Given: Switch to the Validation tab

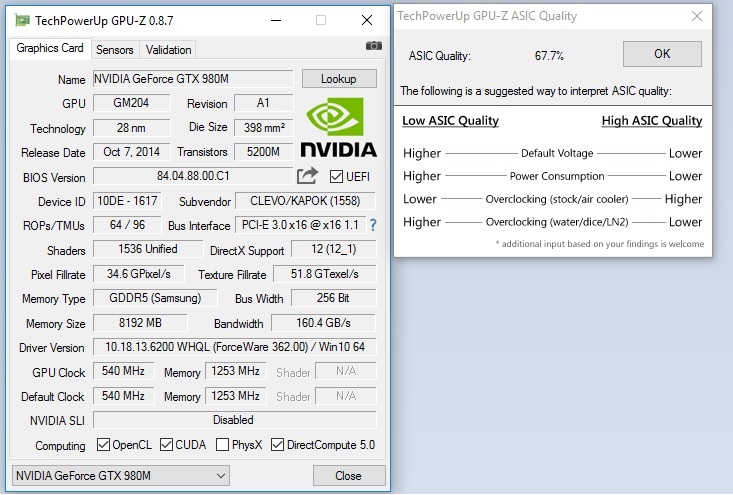Looking at the screenshot, I should (168, 50).
